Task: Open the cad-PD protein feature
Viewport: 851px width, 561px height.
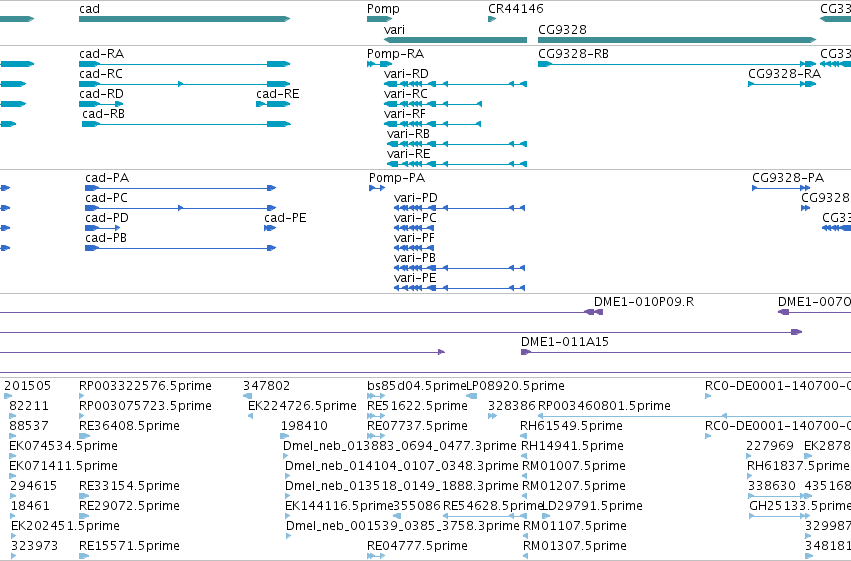Action: [103, 228]
